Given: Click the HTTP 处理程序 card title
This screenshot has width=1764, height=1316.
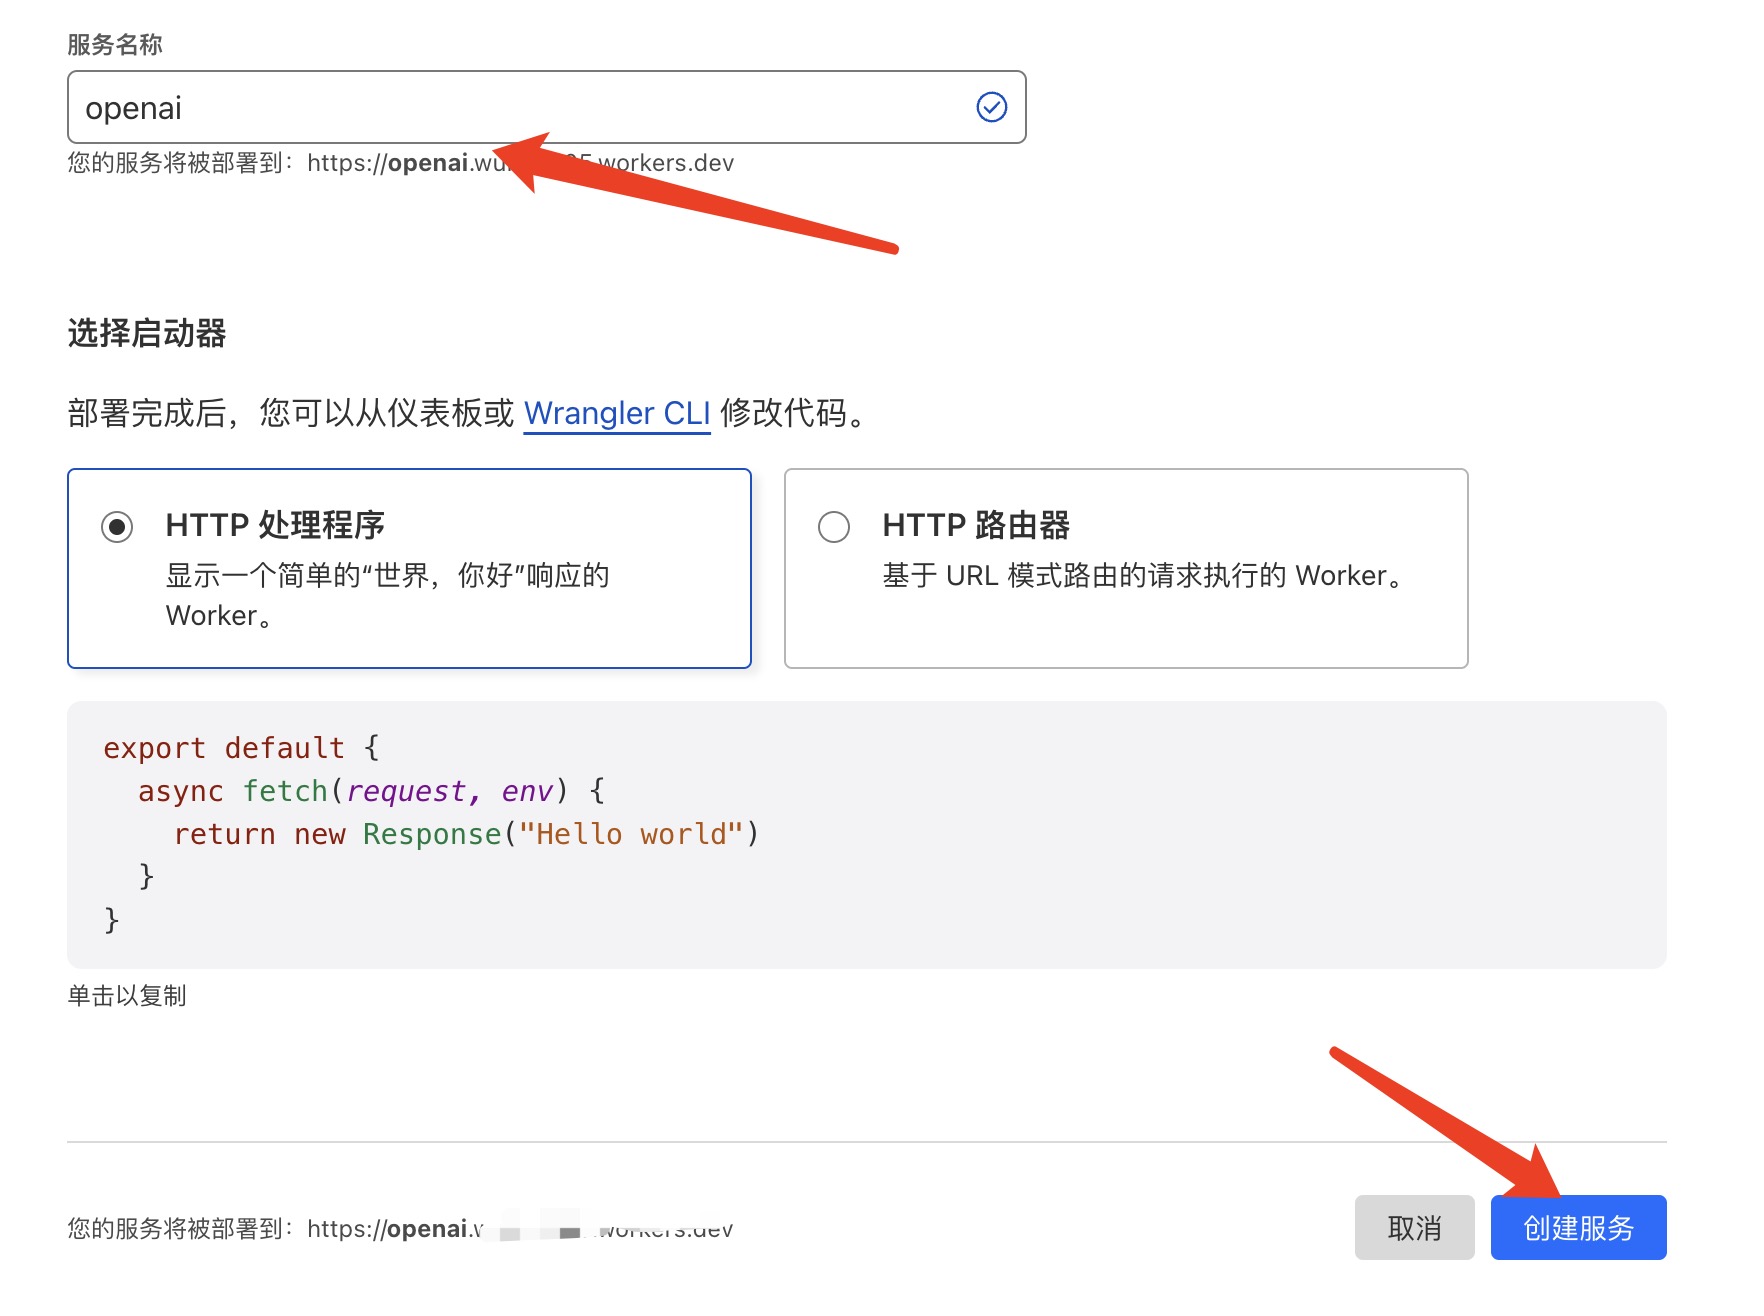Looking at the screenshot, I should point(275,525).
